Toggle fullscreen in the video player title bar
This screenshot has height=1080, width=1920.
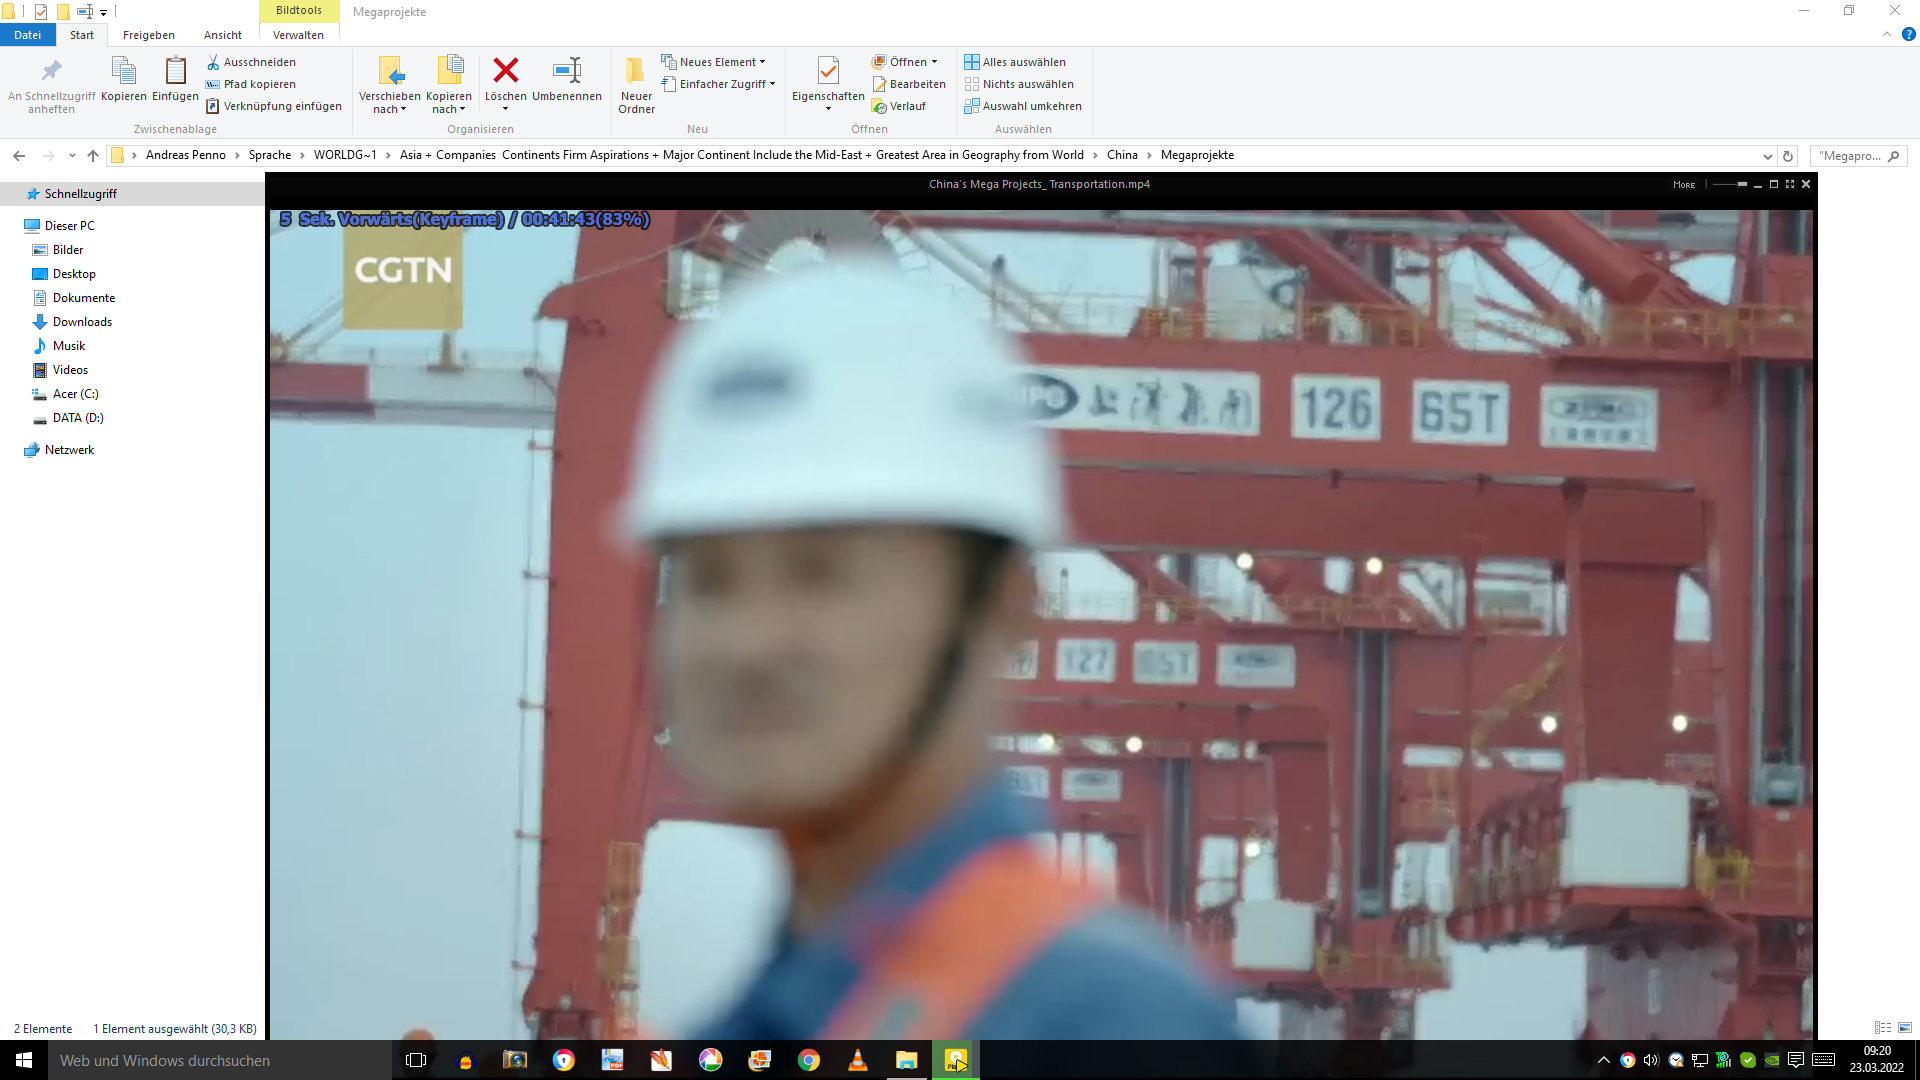(x=1790, y=184)
